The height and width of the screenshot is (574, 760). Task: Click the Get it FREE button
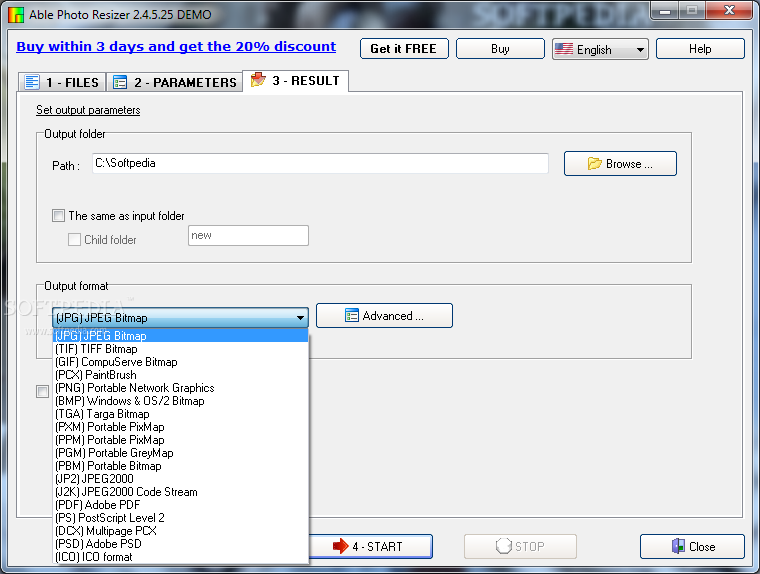click(404, 48)
